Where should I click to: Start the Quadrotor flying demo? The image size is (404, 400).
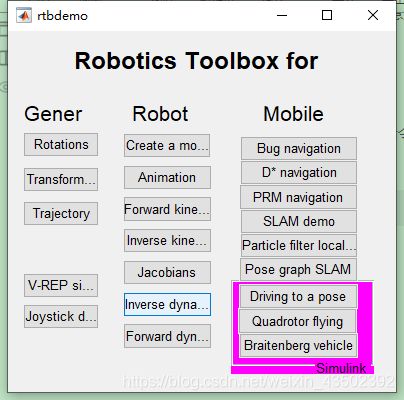(x=298, y=321)
